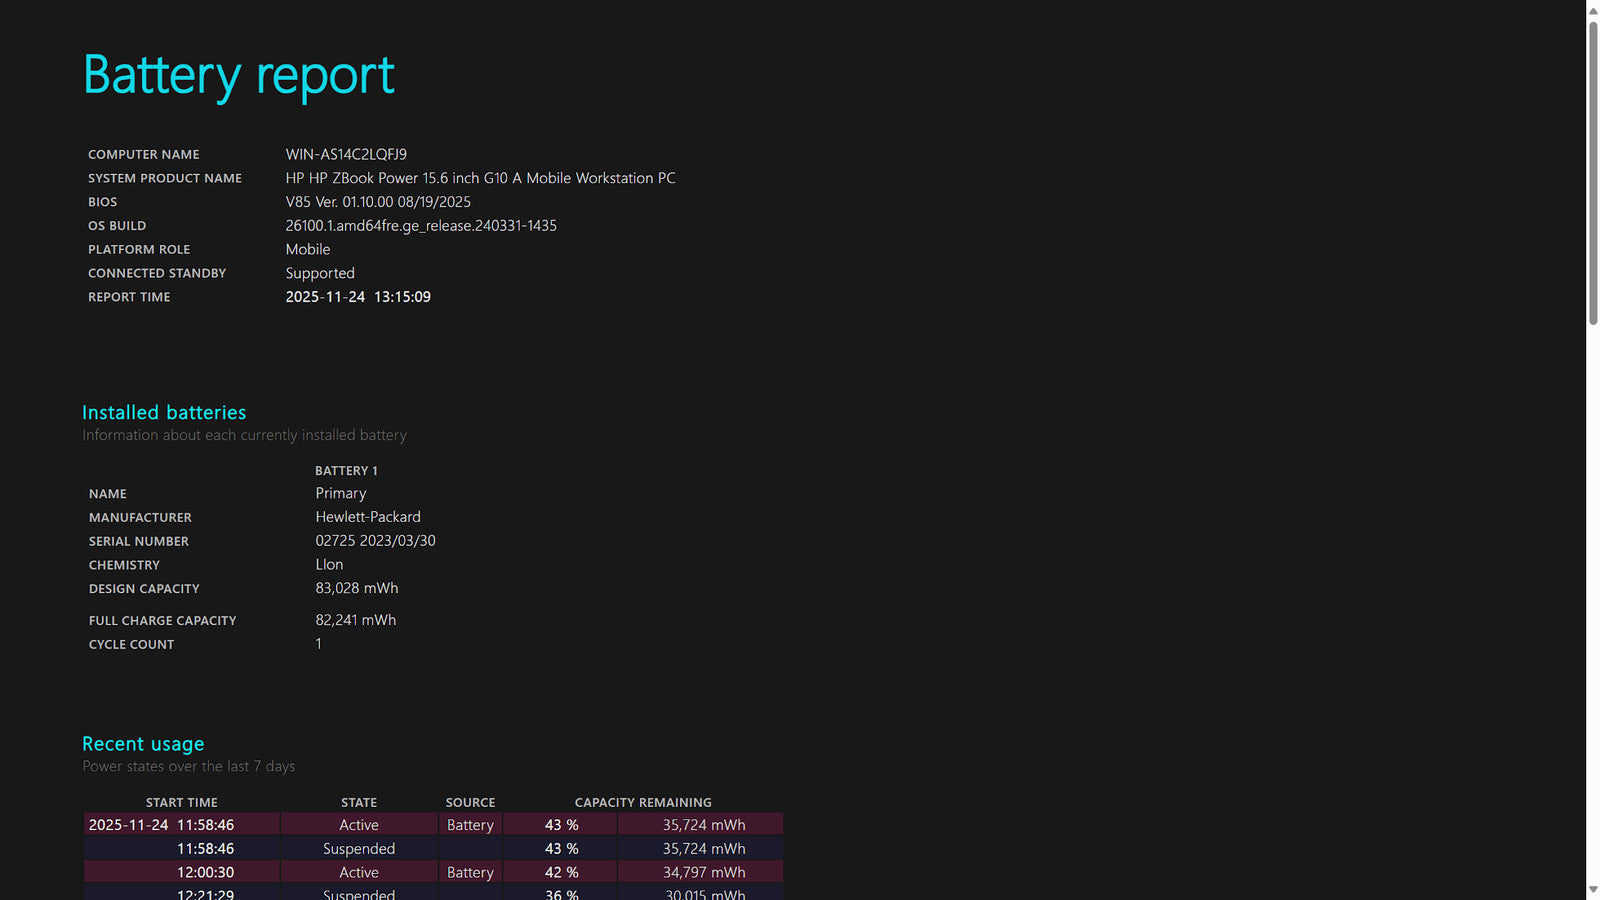
Task: Click the vertical scrollbar thumb
Action: click(1593, 173)
